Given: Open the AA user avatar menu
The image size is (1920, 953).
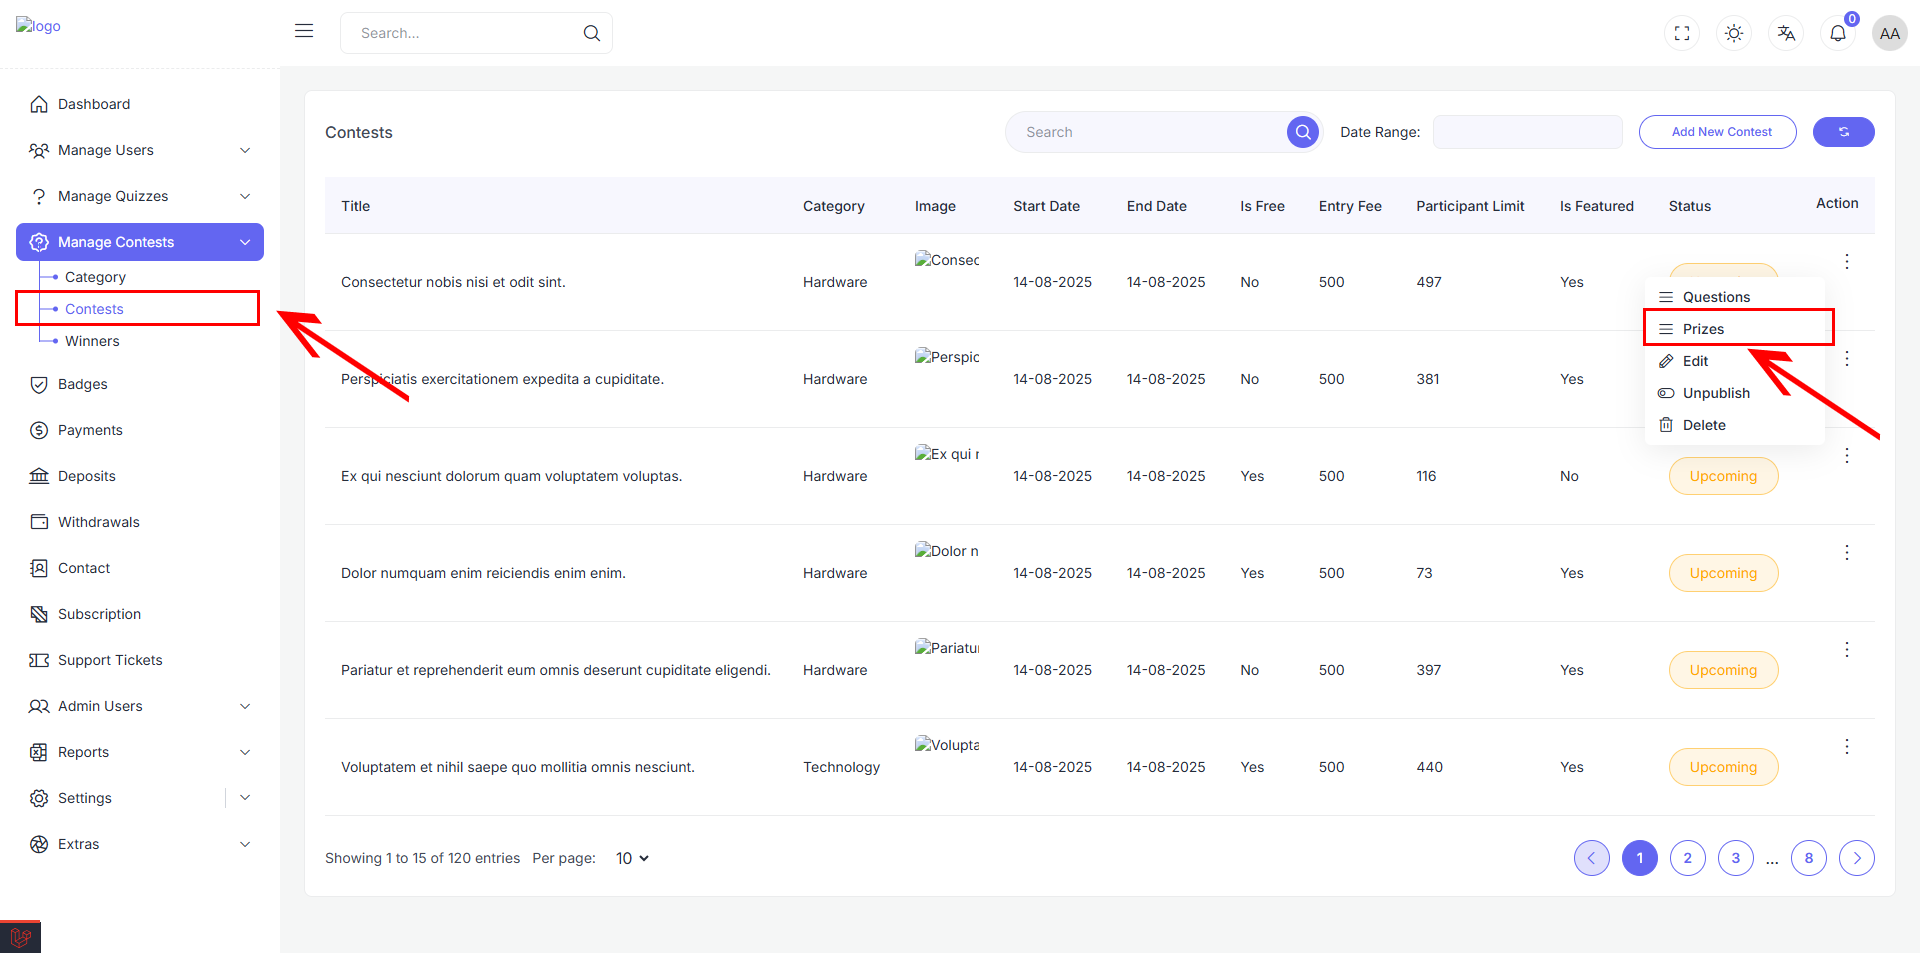Looking at the screenshot, I should click(1889, 33).
